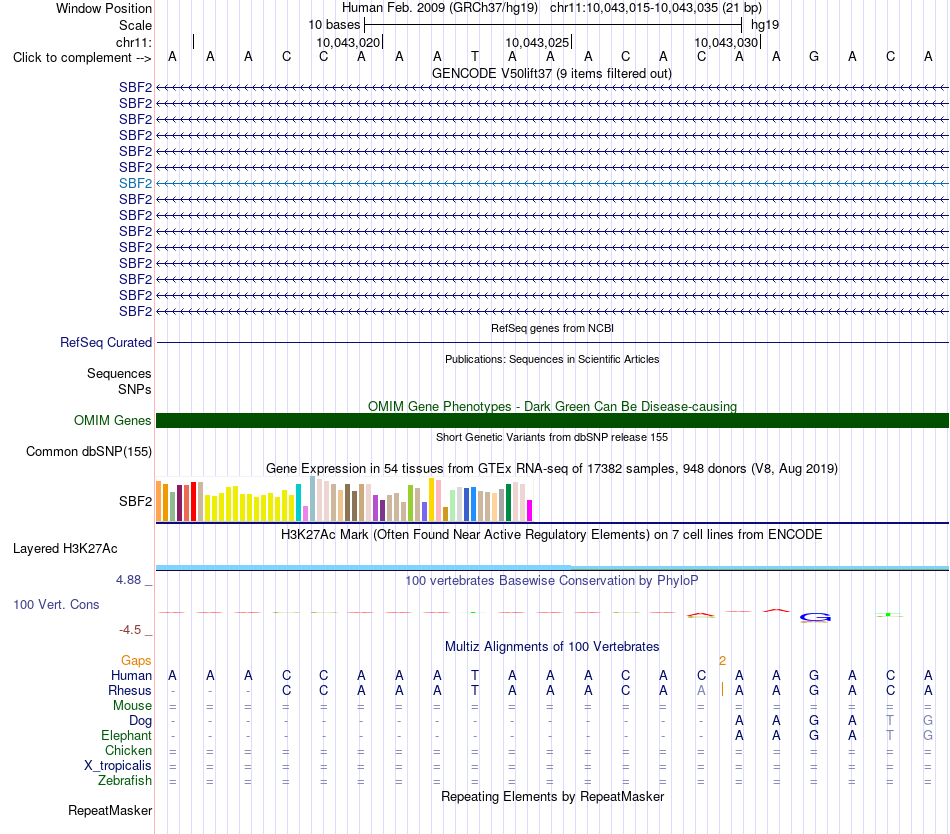Viewport: 950px width, 834px height.
Task: Open the GENCODE V50lift37 track title
Action: (x=551, y=73)
